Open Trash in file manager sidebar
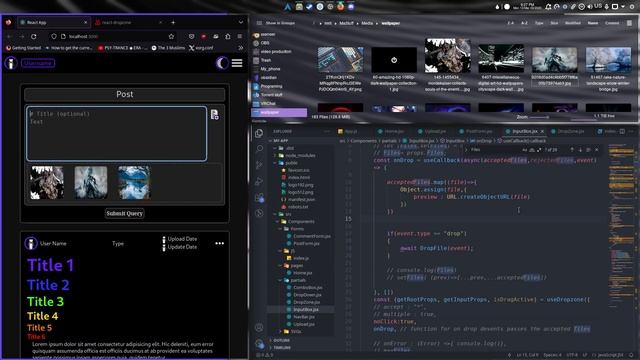This screenshot has height=360, width=640. (x=266, y=60)
